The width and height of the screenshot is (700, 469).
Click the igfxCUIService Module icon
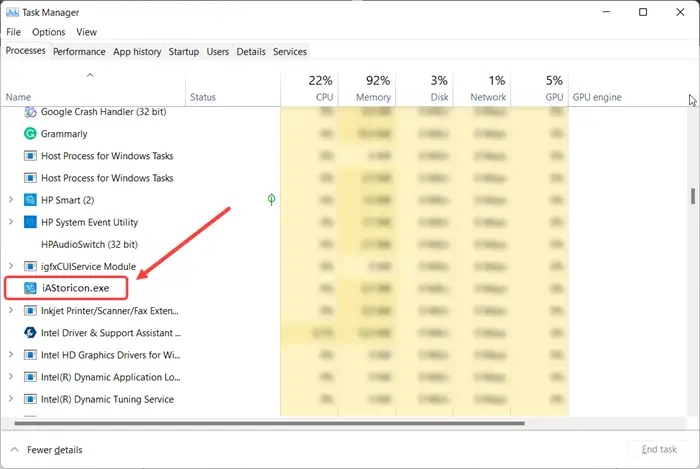click(30, 266)
